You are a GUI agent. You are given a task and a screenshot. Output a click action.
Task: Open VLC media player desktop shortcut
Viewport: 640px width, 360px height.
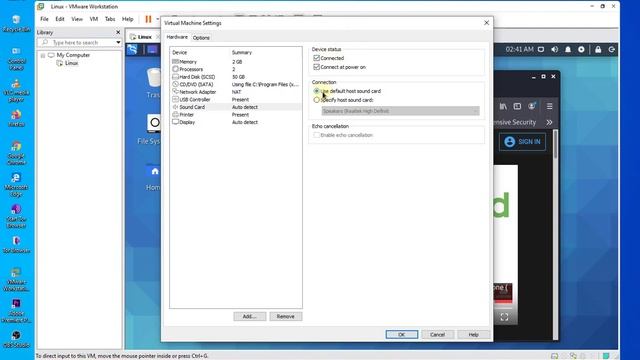pyautogui.click(x=16, y=89)
